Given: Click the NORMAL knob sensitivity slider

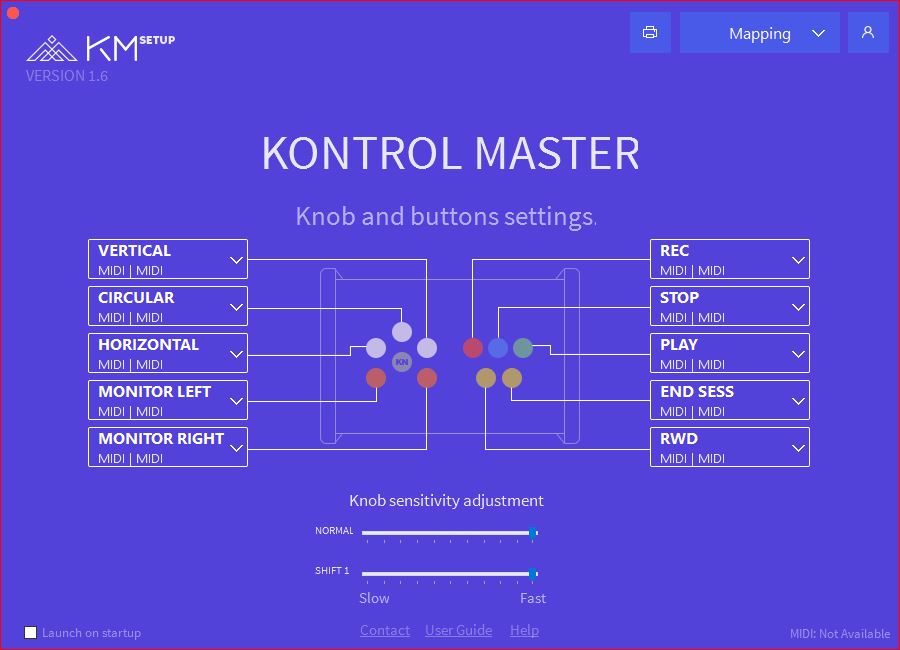Looking at the screenshot, I should pyautogui.click(x=449, y=533).
